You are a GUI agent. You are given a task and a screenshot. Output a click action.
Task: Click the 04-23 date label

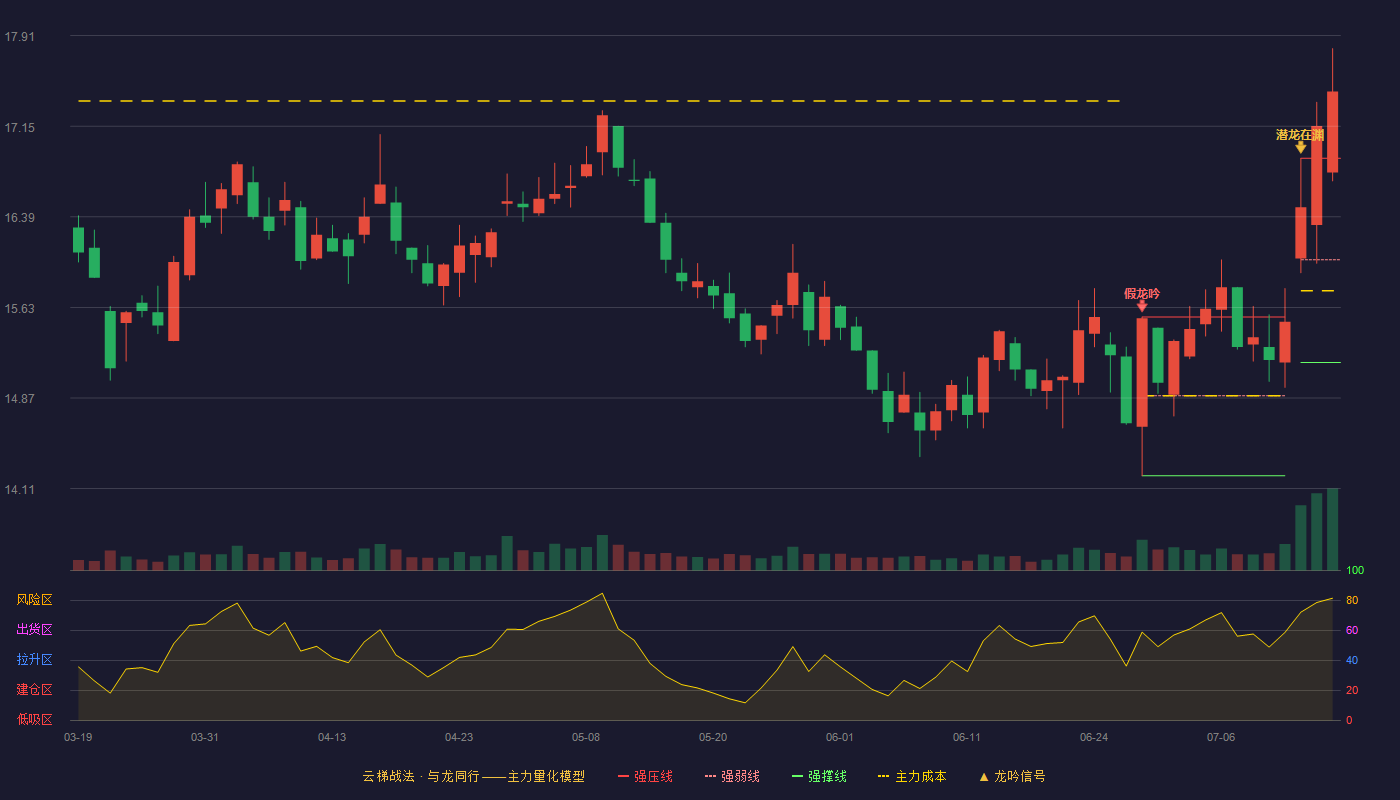pyautogui.click(x=459, y=737)
